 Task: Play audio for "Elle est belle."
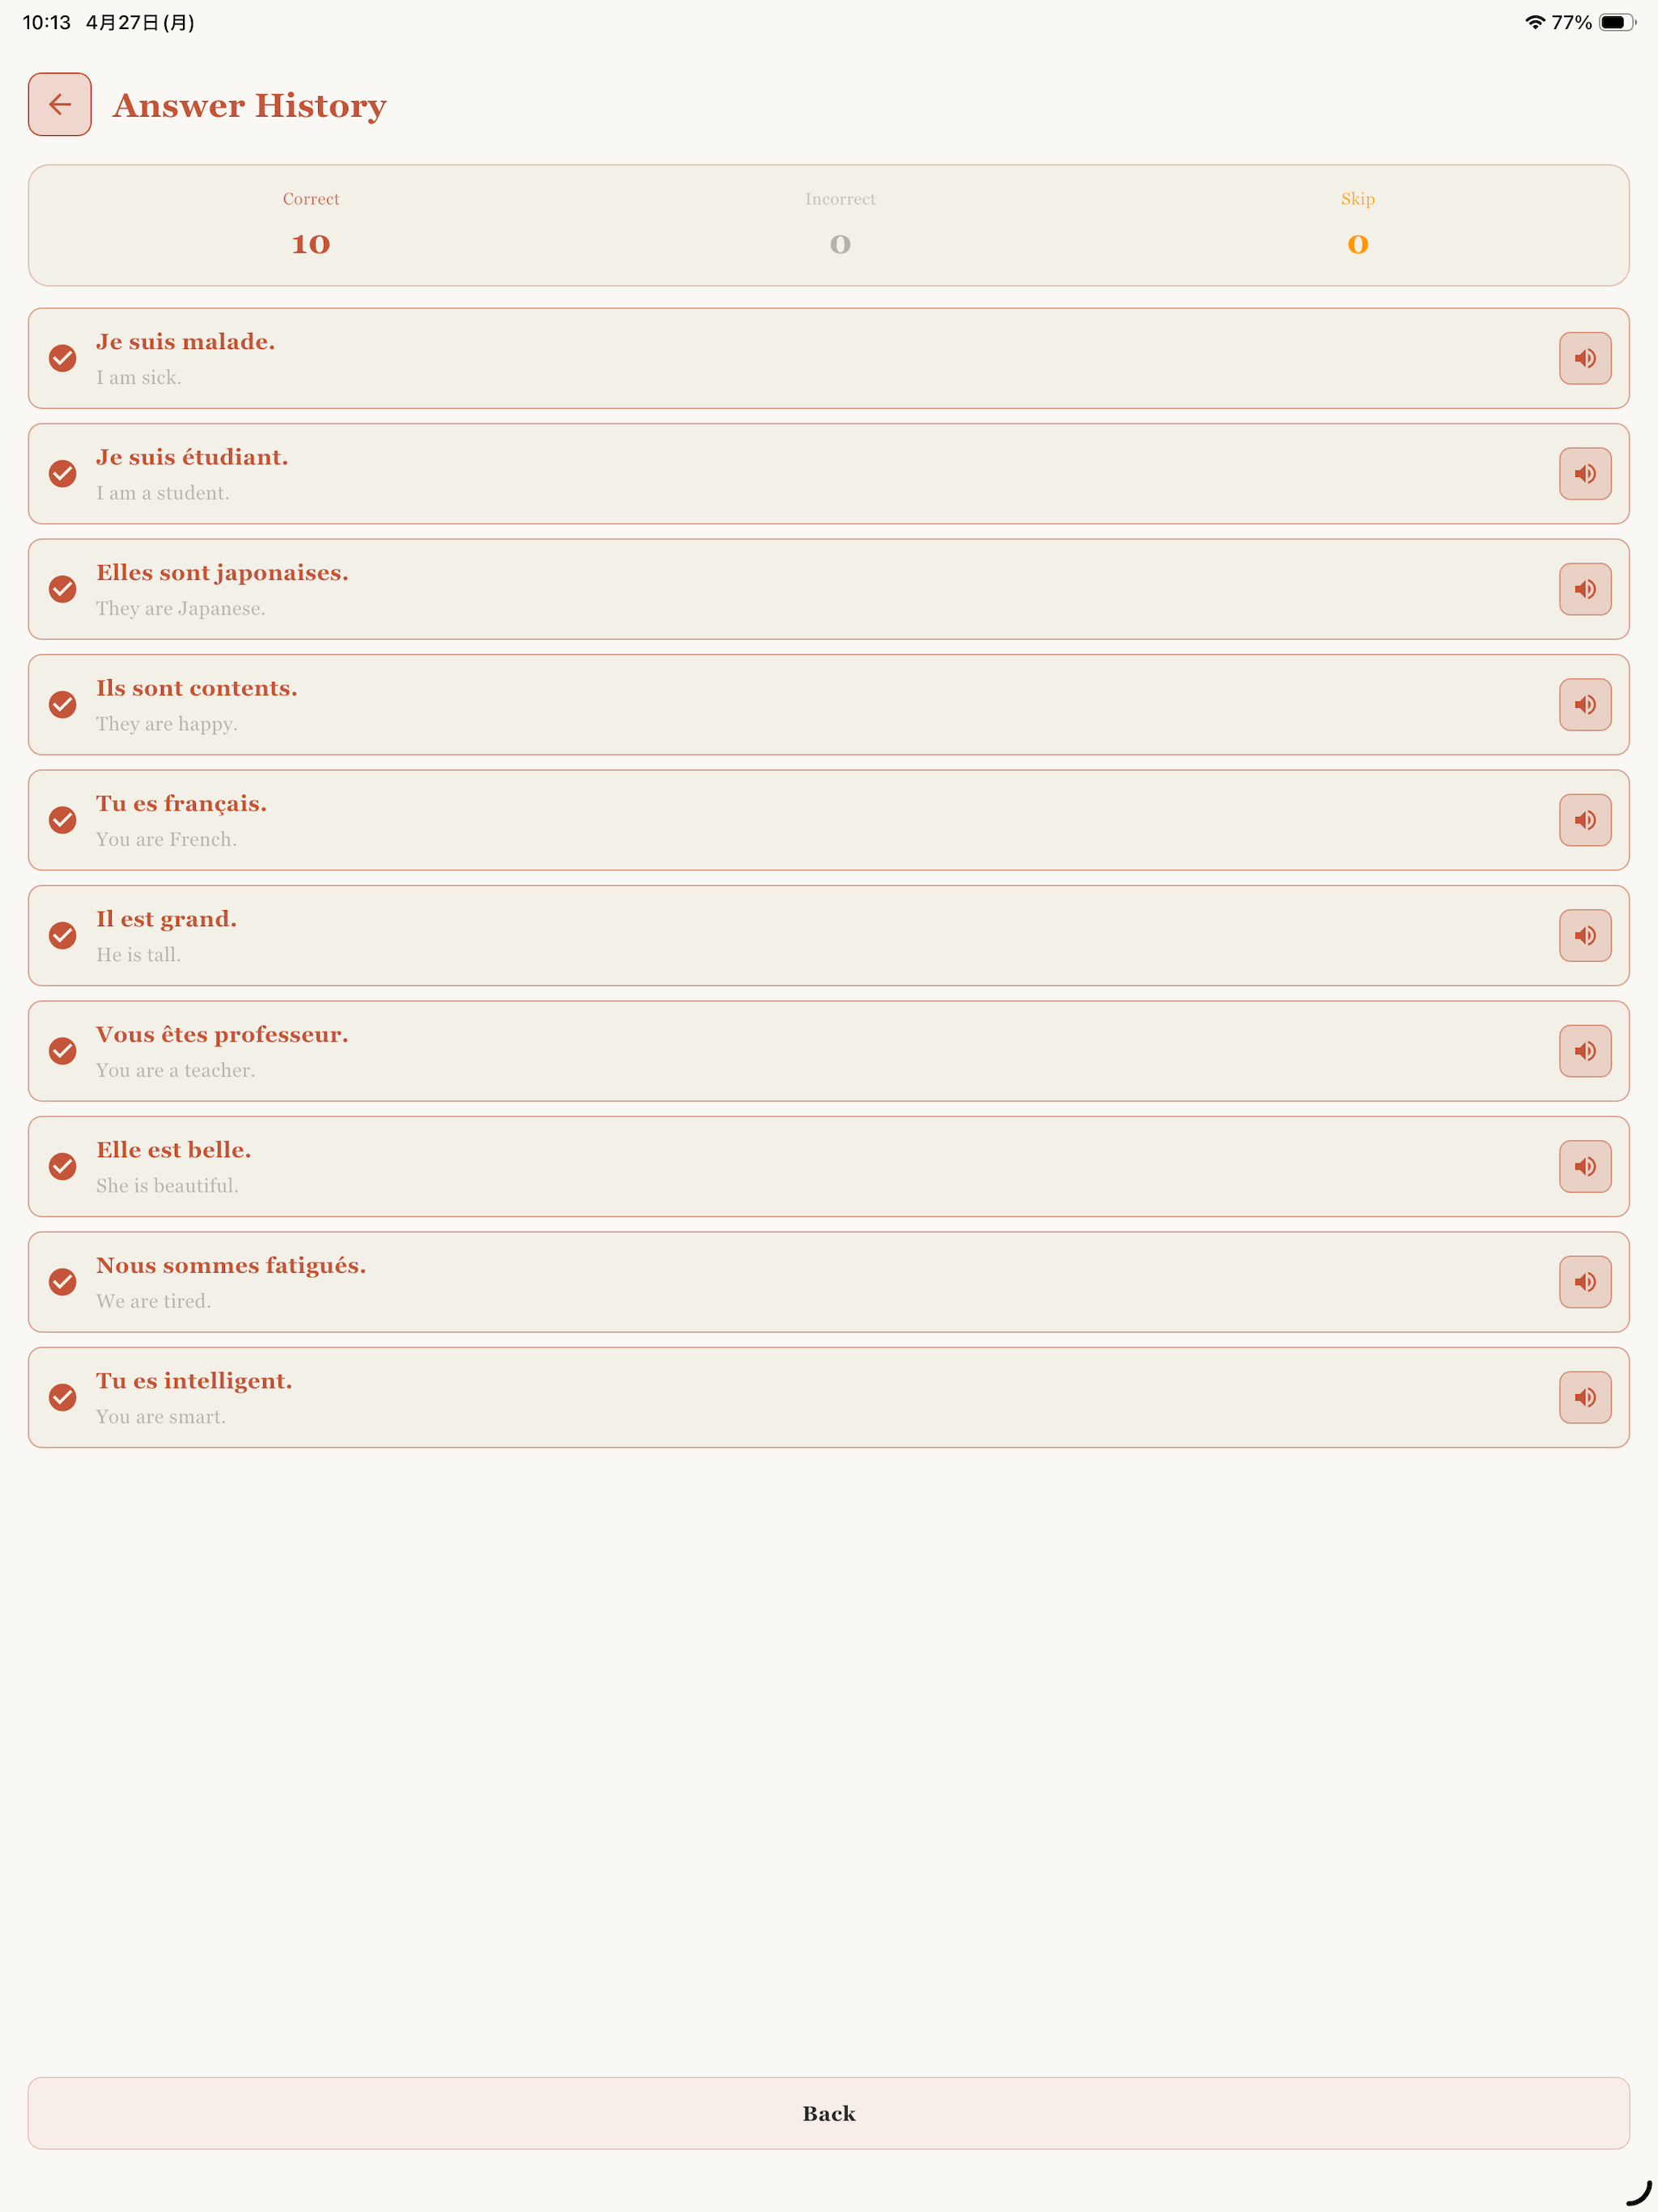click(1585, 1167)
